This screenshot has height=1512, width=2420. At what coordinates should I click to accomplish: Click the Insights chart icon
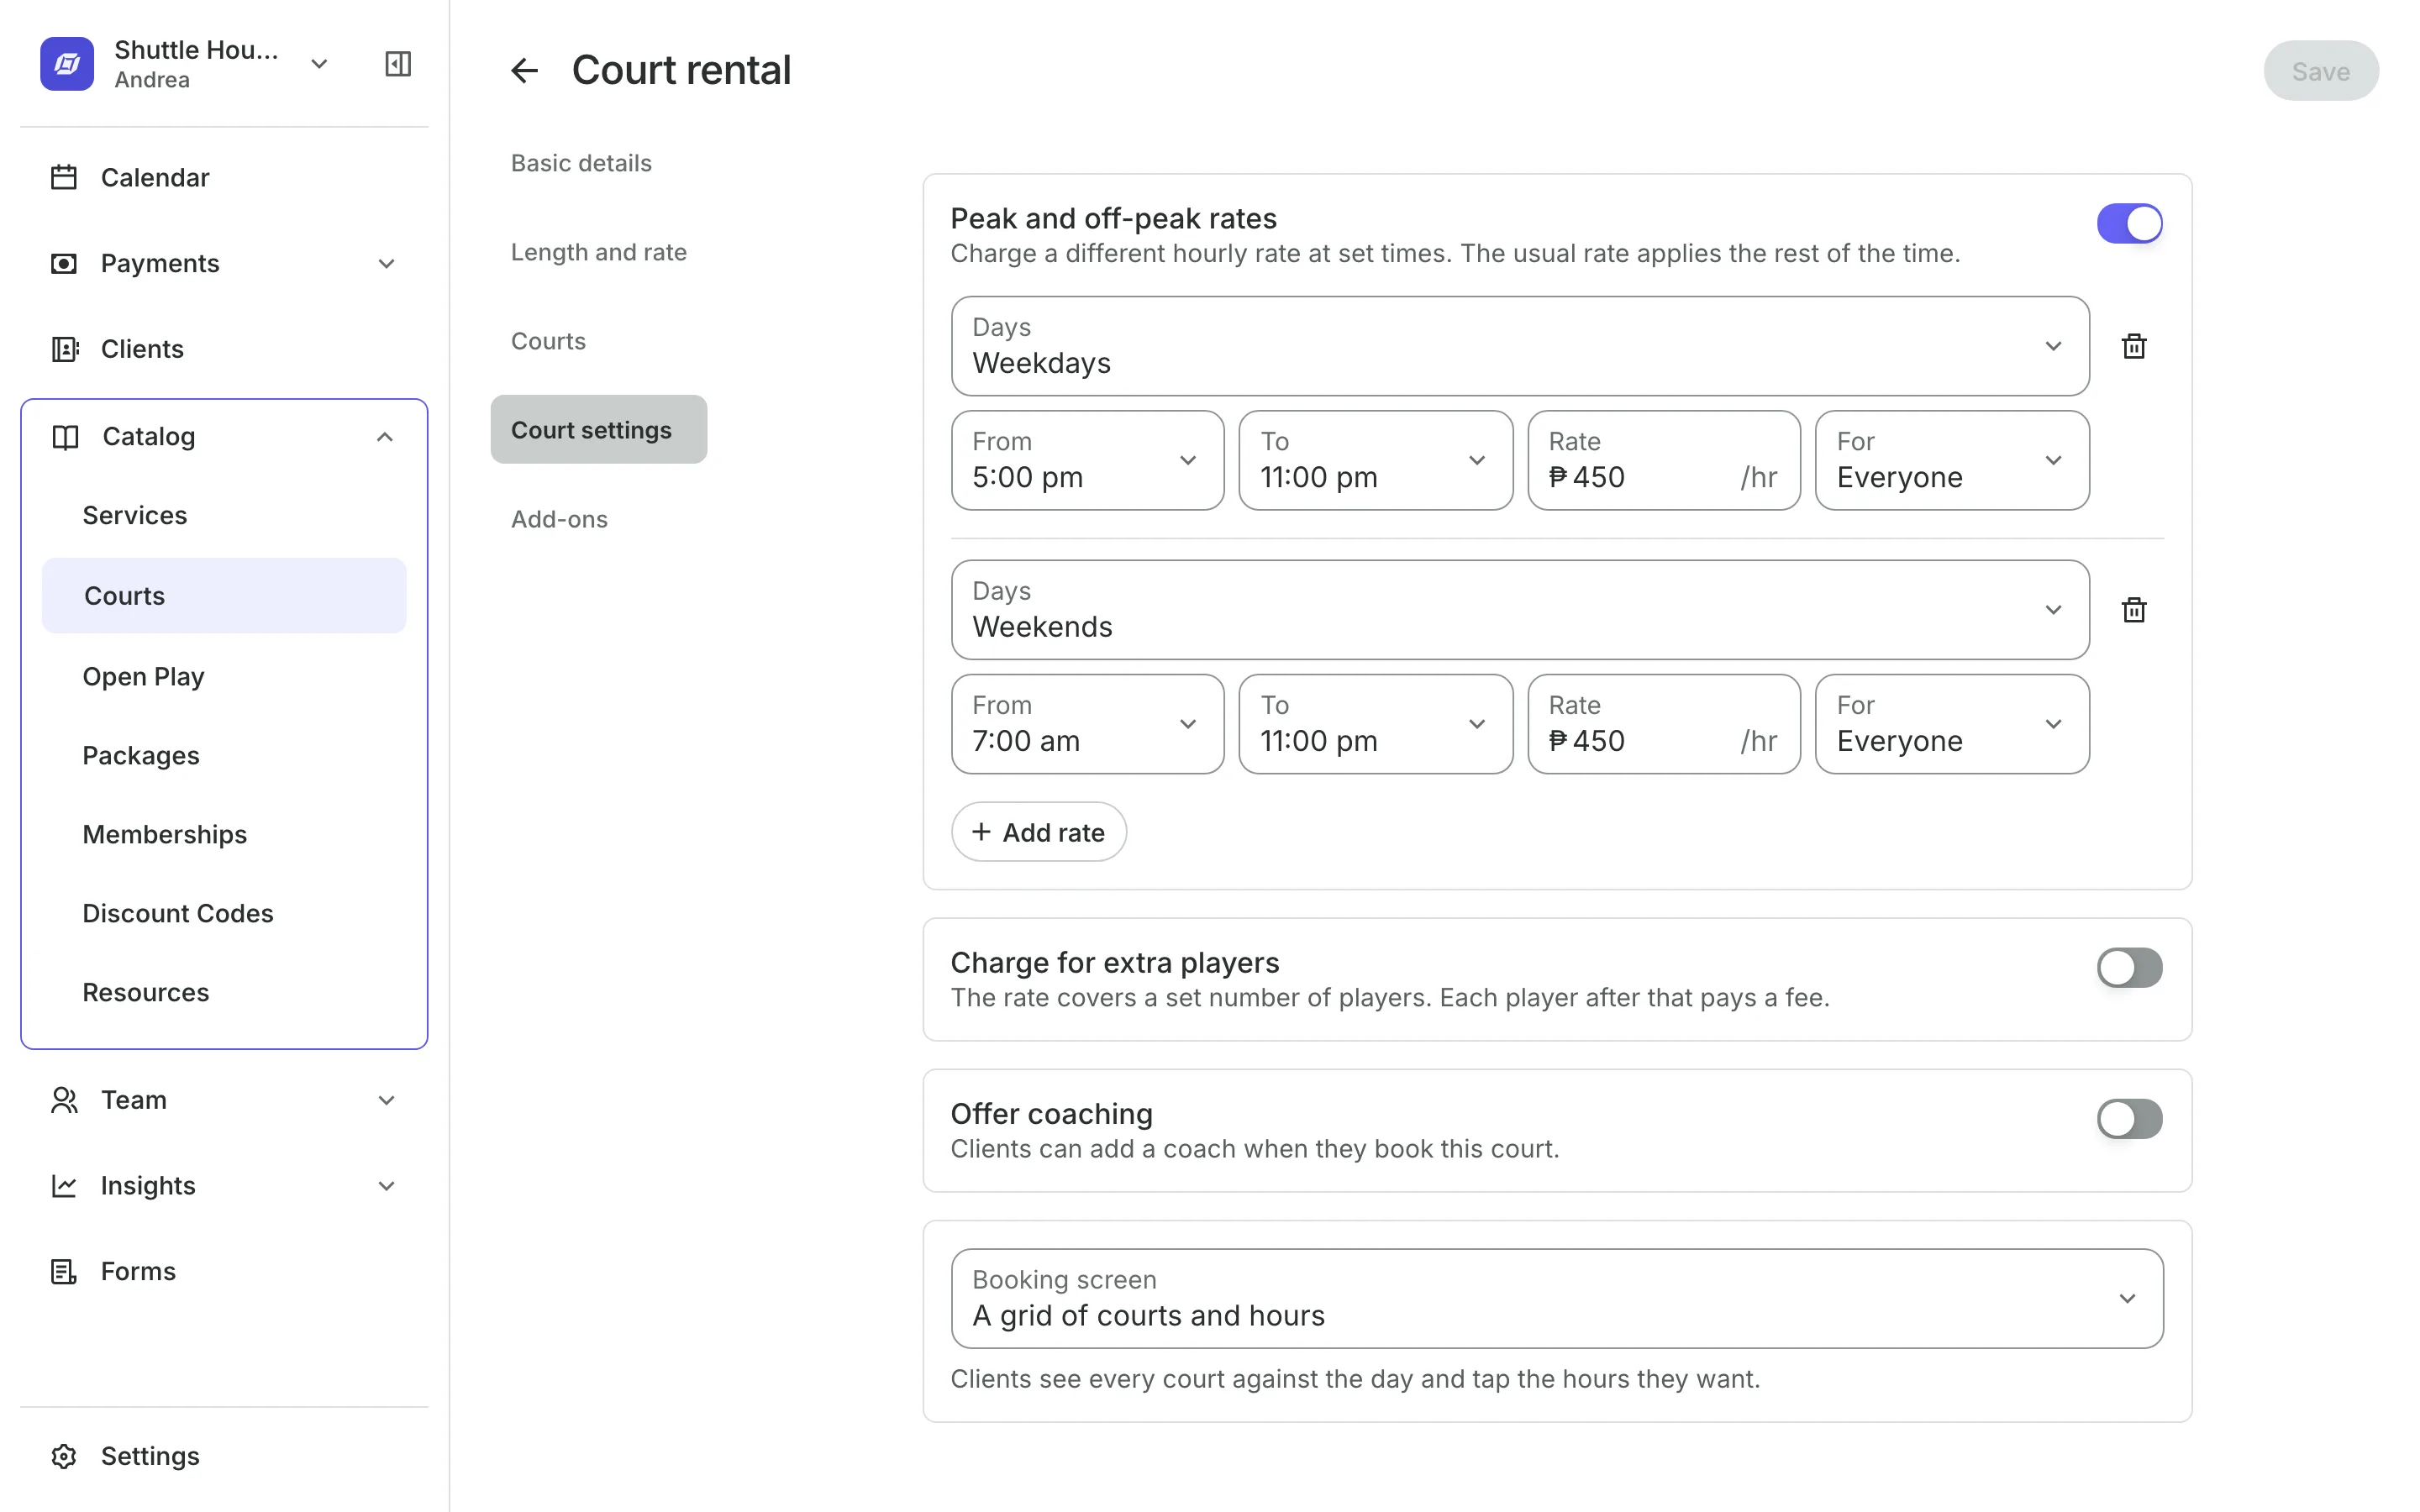pos(64,1186)
